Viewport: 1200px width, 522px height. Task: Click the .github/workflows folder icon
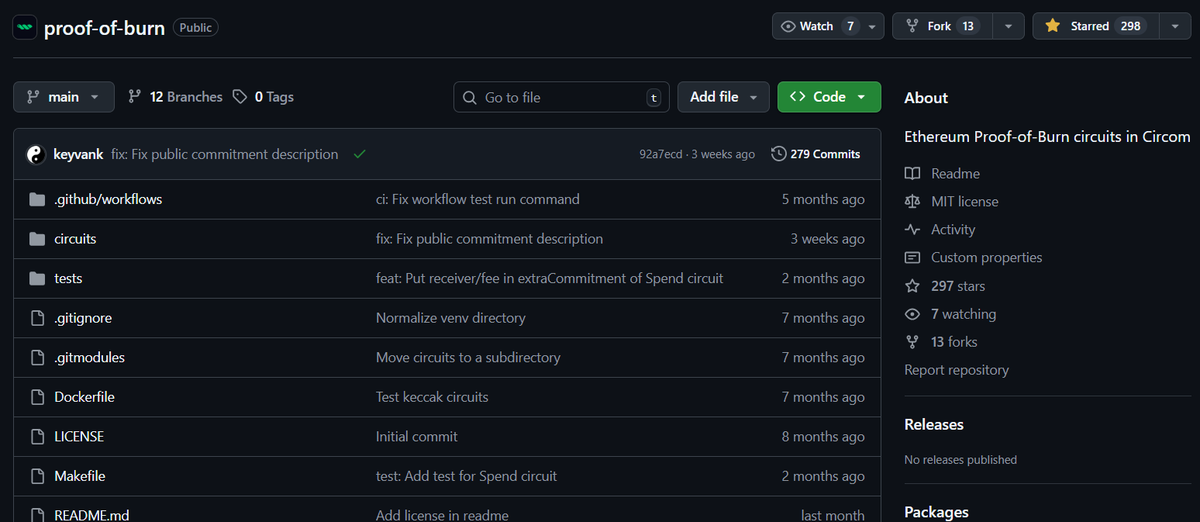[38, 199]
